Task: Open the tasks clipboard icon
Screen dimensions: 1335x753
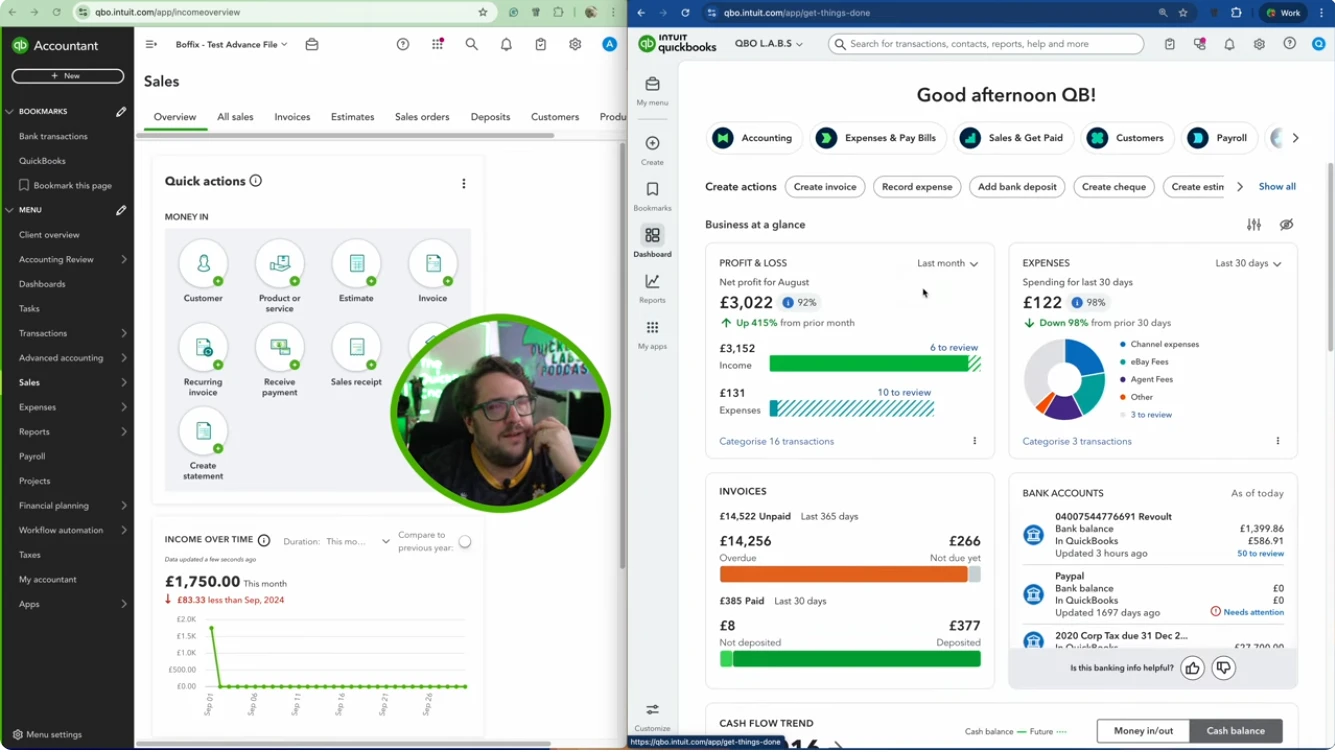Action: pyautogui.click(x=1170, y=44)
